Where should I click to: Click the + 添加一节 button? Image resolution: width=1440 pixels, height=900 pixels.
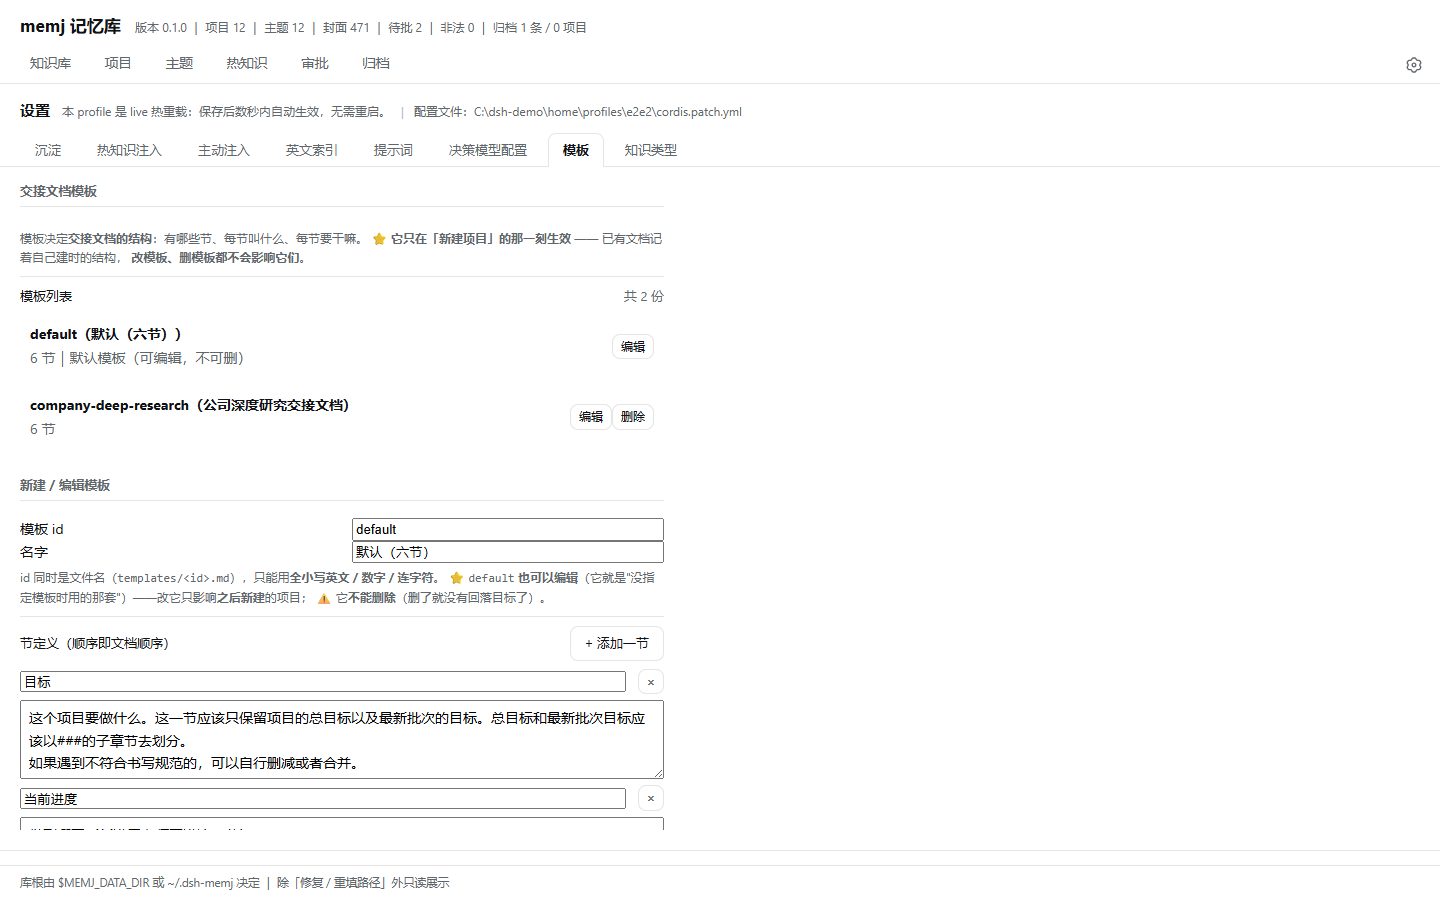[x=617, y=643]
